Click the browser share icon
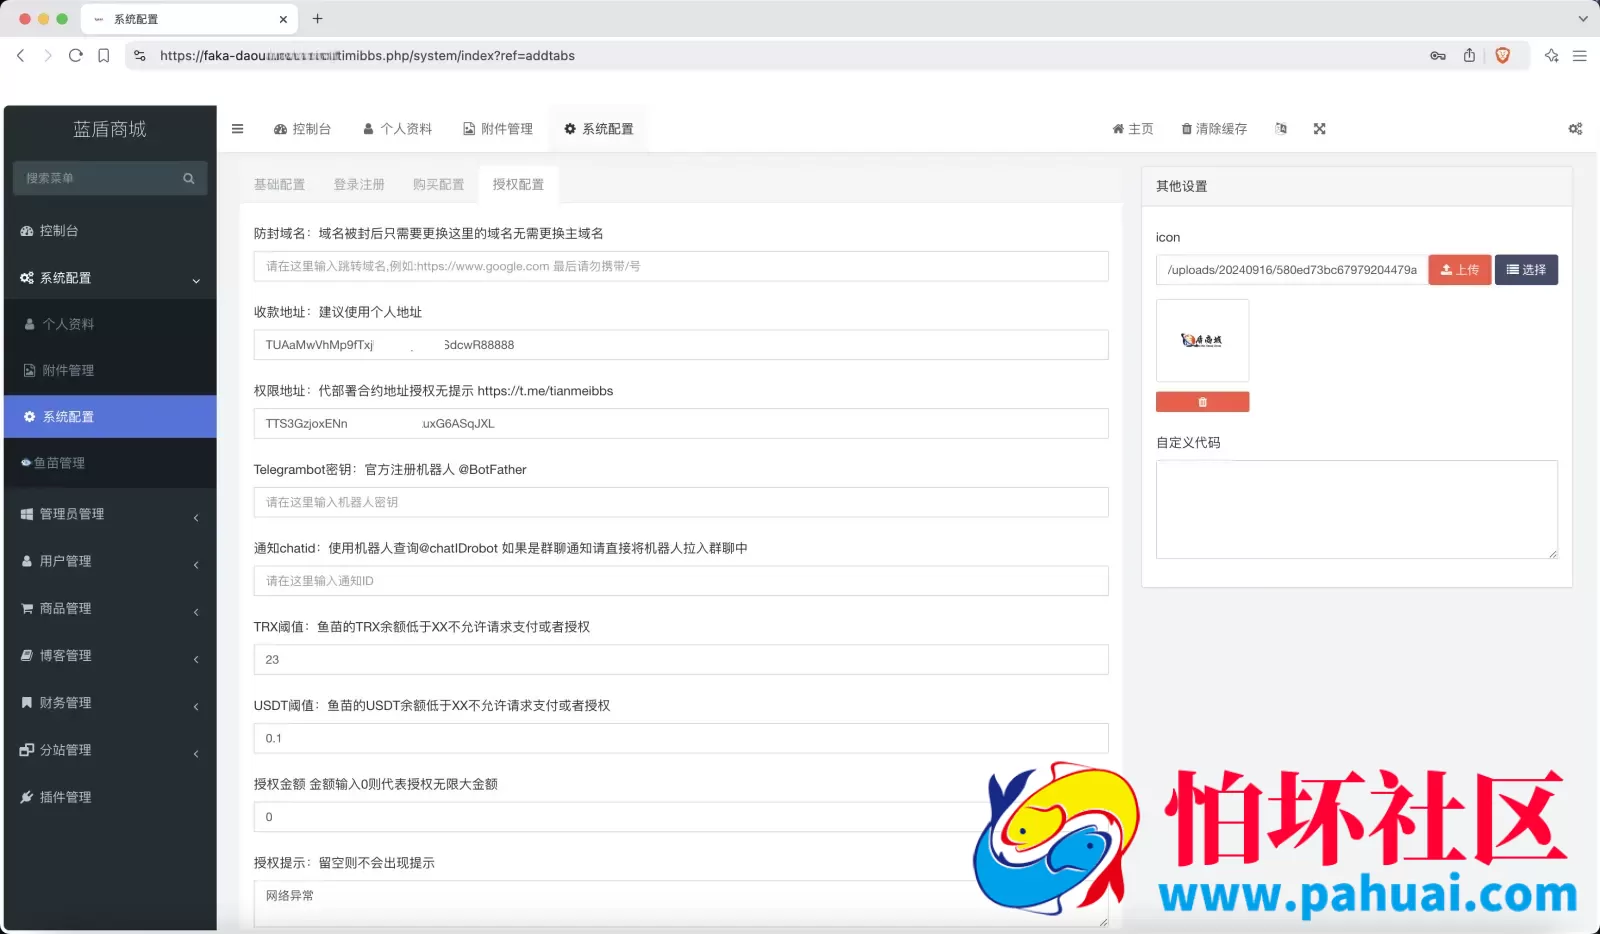This screenshot has width=1600, height=934. pyautogui.click(x=1469, y=56)
